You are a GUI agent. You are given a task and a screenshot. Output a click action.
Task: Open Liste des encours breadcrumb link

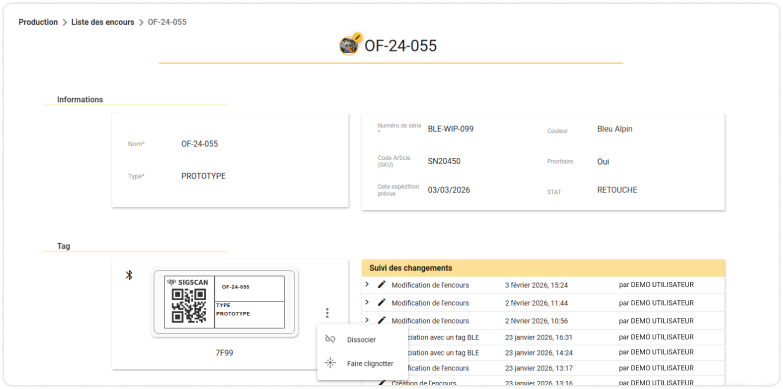(x=103, y=22)
